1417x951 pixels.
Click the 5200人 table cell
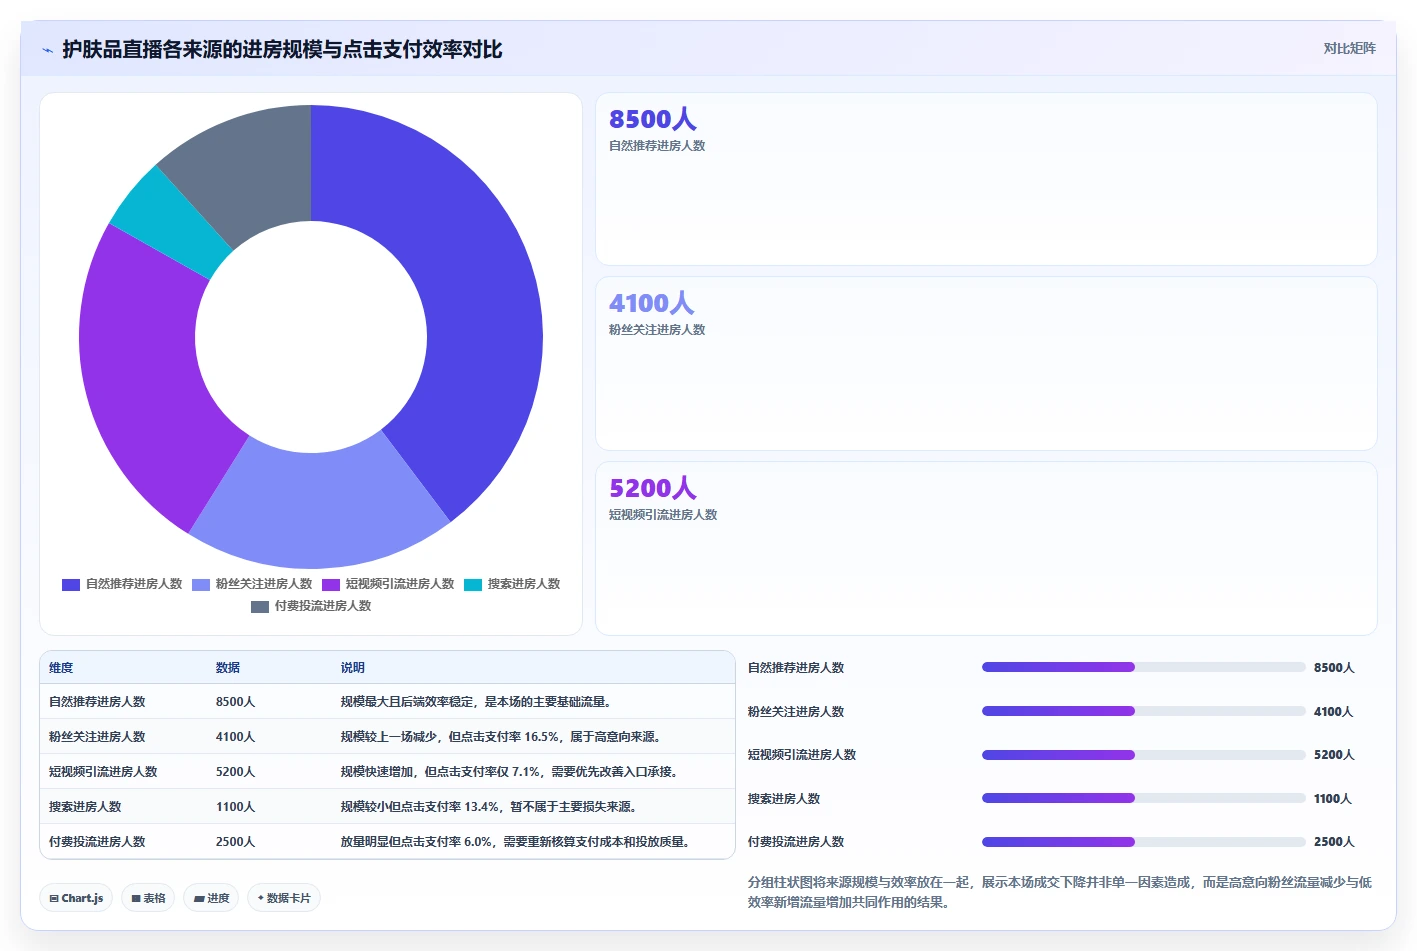[x=236, y=772]
